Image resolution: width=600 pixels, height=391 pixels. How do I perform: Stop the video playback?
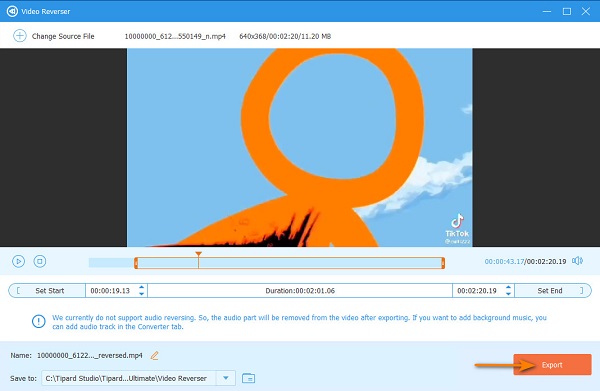coord(40,261)
